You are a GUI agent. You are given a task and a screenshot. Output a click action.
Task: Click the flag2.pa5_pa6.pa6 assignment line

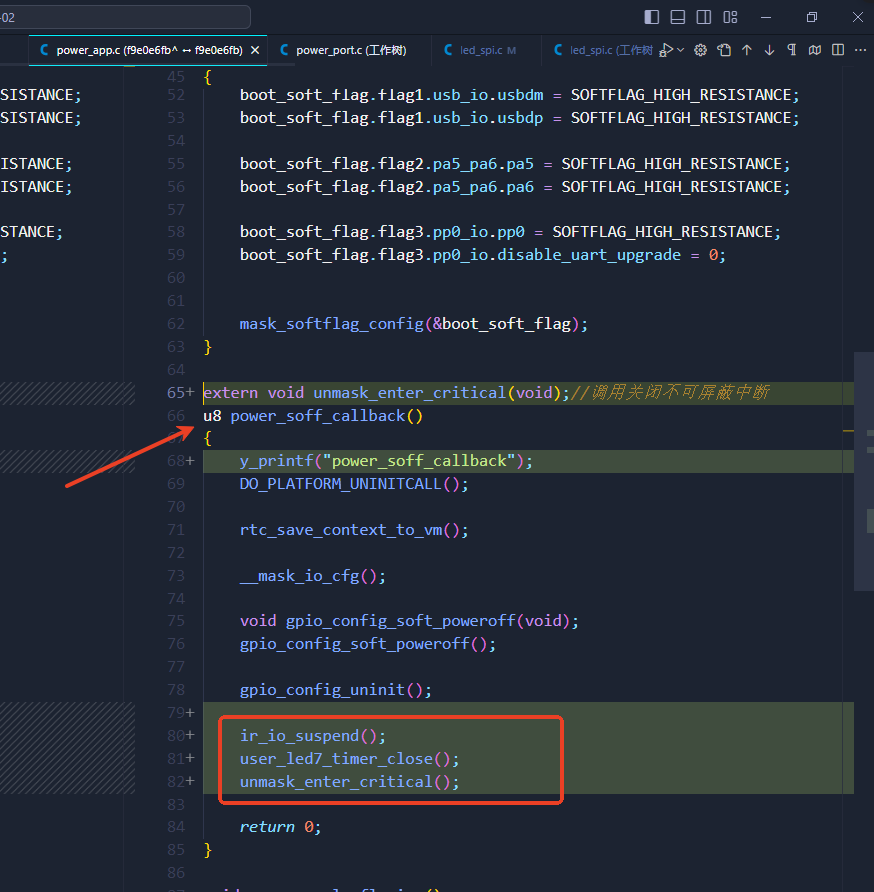tap(515, 187)
